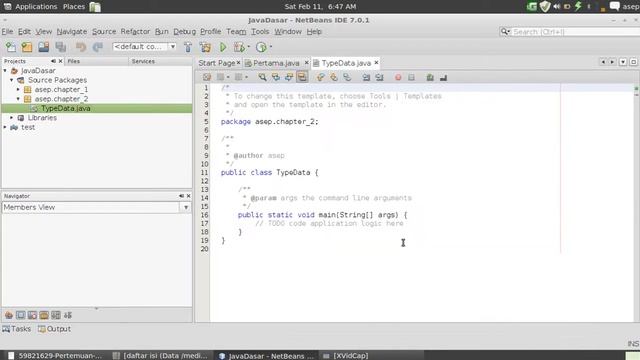Click the New Project toolbar icon
This screenshot has height=360, width=640.
(x=27, y=47)
